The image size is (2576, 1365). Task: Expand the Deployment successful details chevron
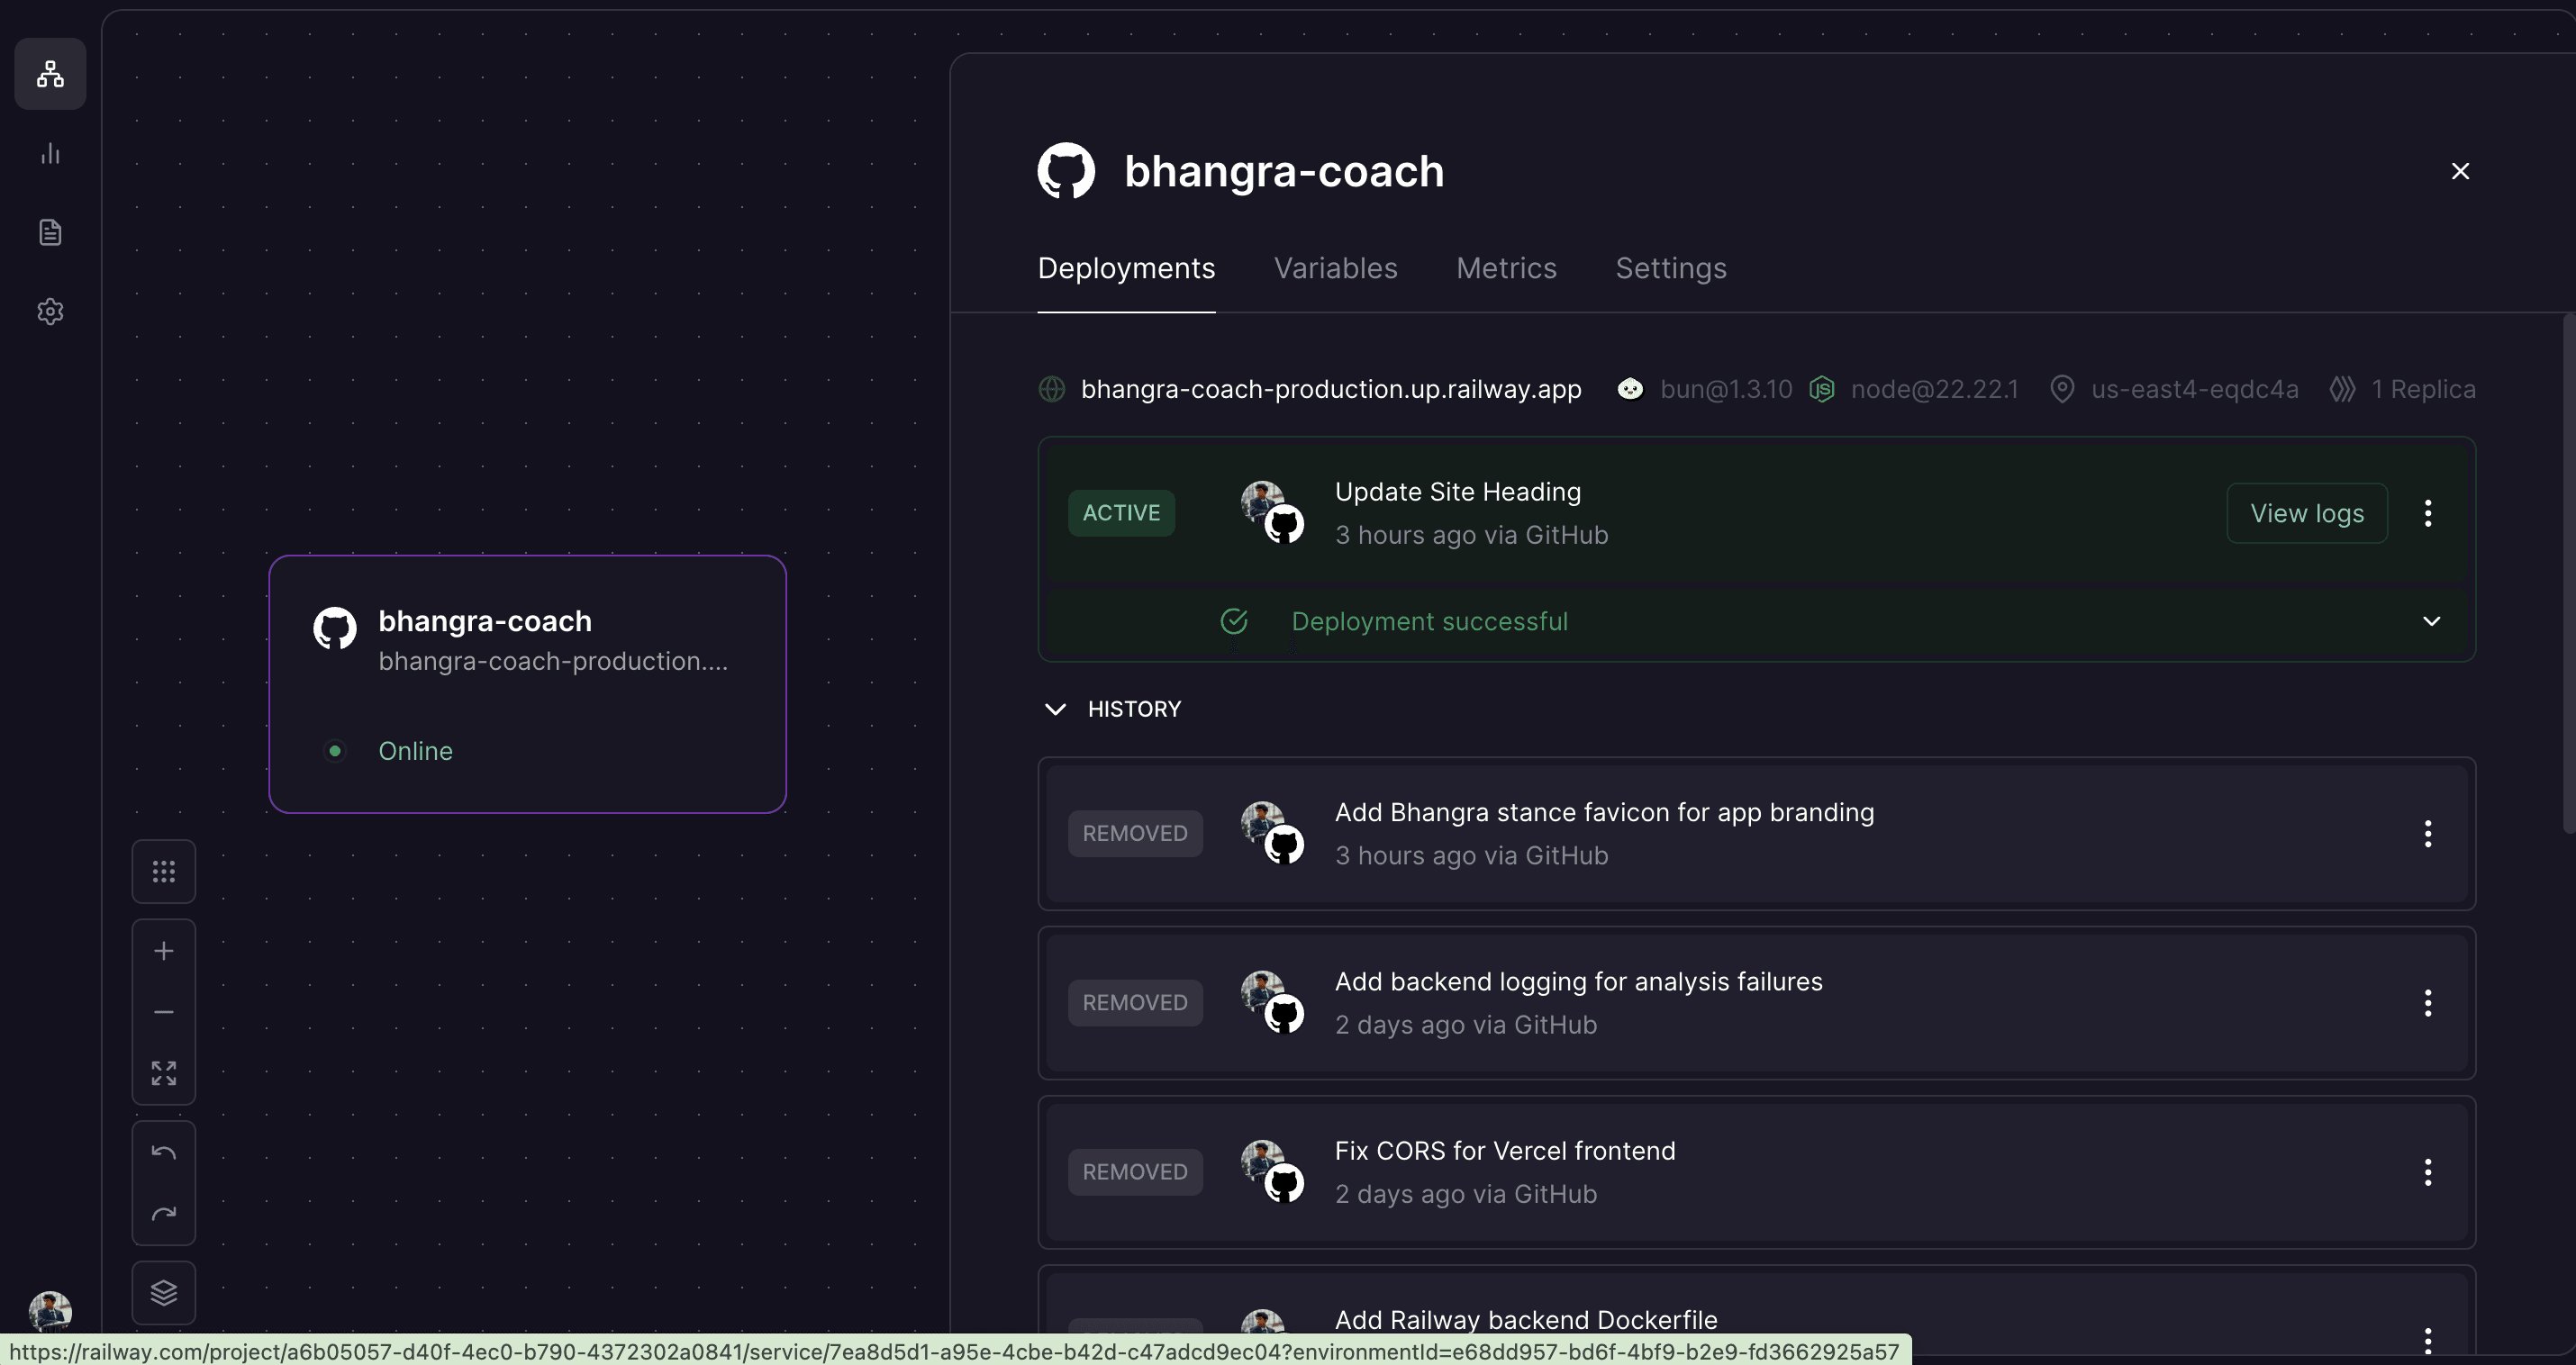click(2432, 621)
